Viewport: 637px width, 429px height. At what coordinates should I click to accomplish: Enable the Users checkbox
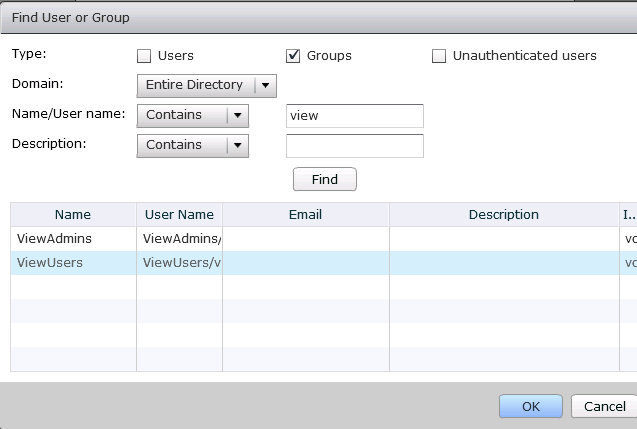tap(144, 56)
